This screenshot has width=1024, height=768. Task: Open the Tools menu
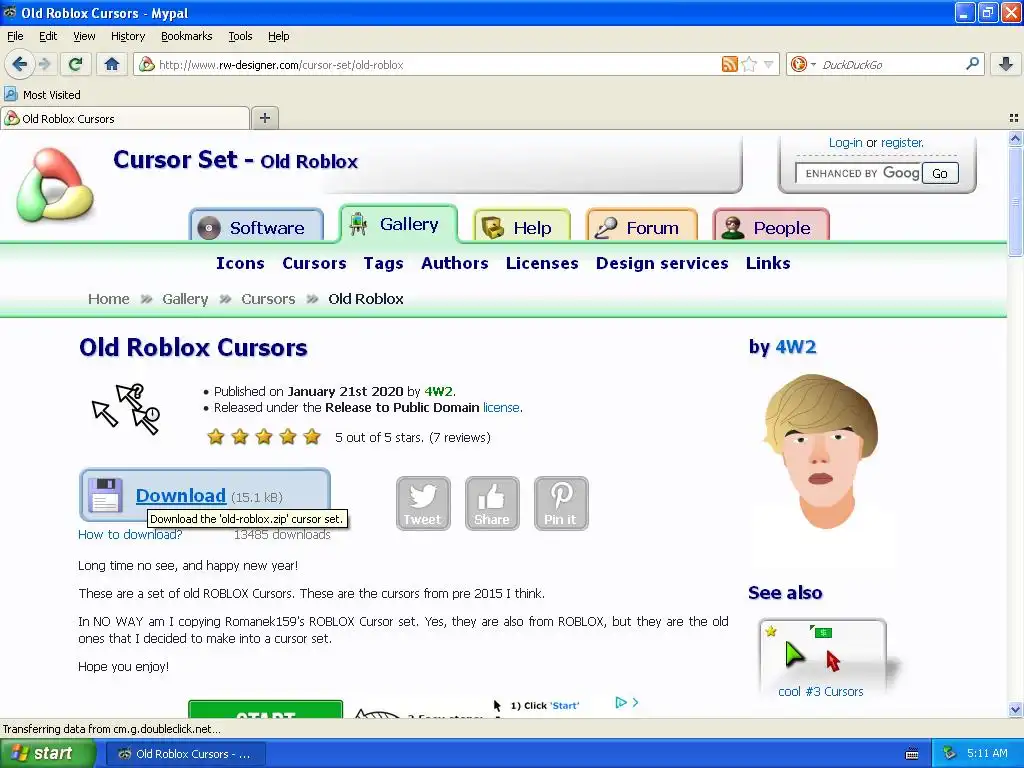pyautogui.click(x=240, y=36)
